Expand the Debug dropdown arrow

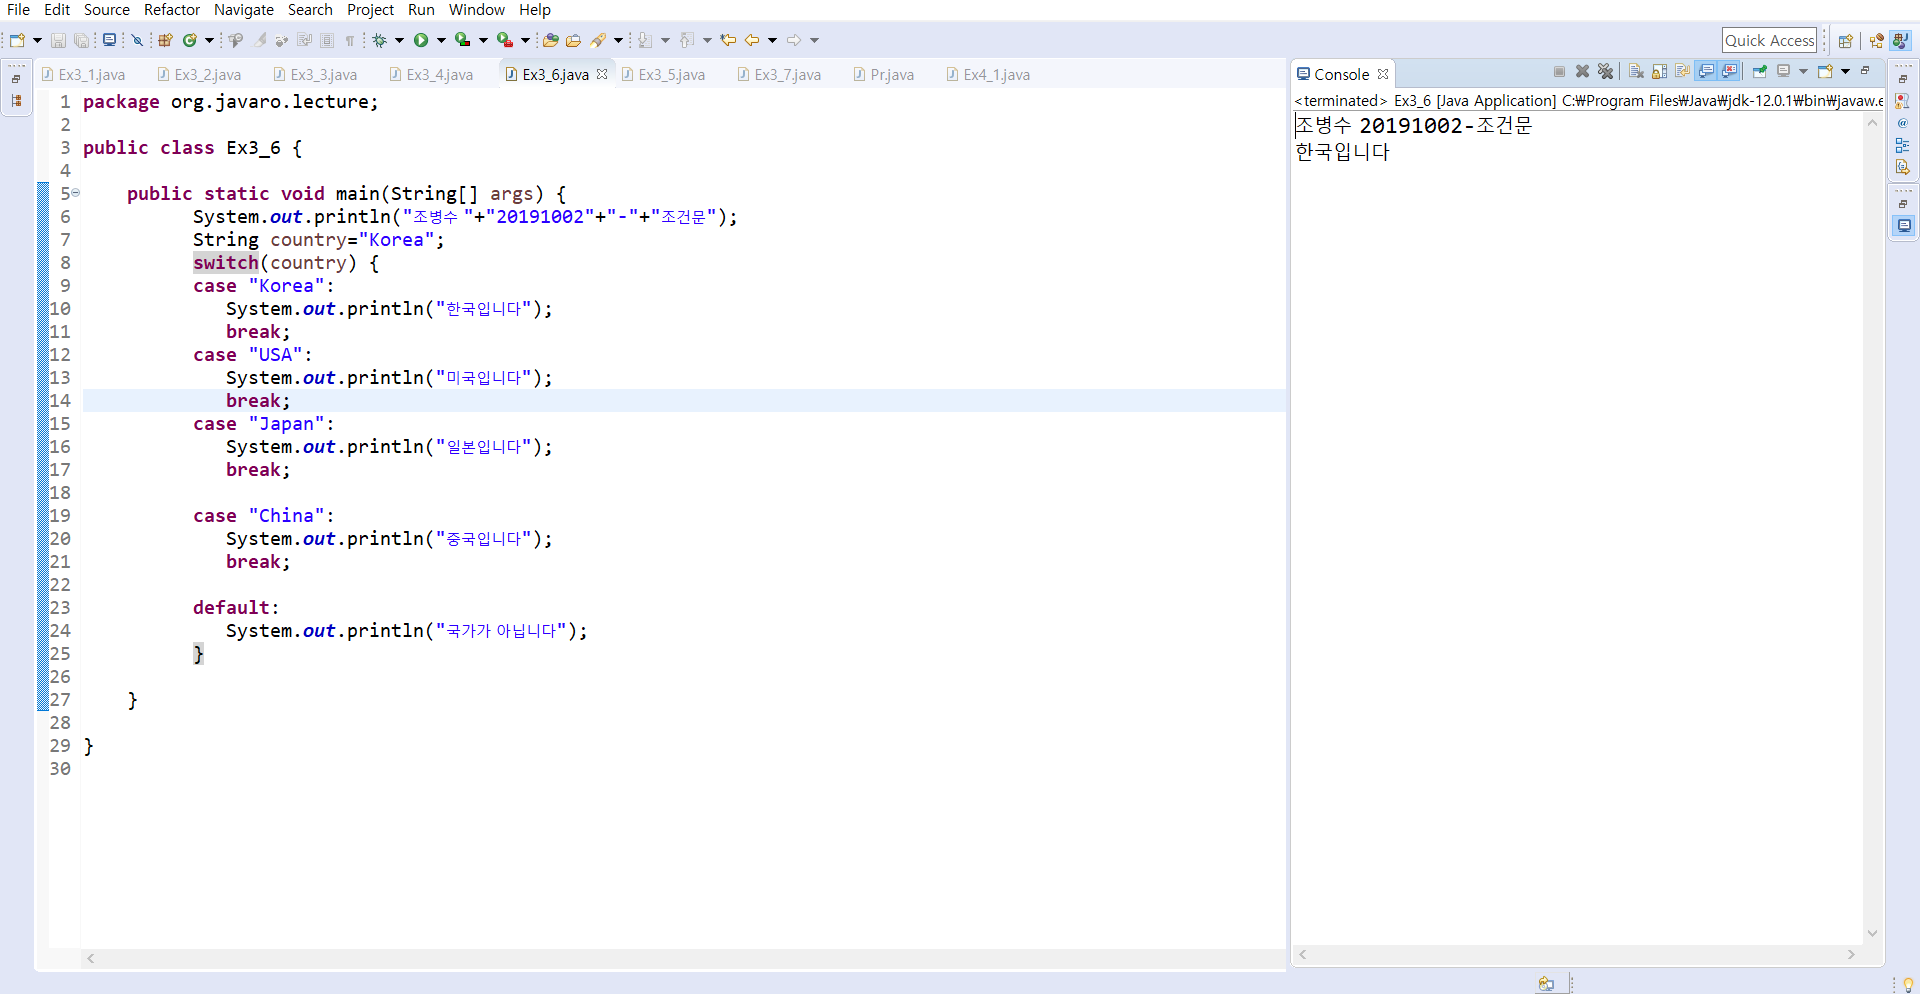pos(399,40)
